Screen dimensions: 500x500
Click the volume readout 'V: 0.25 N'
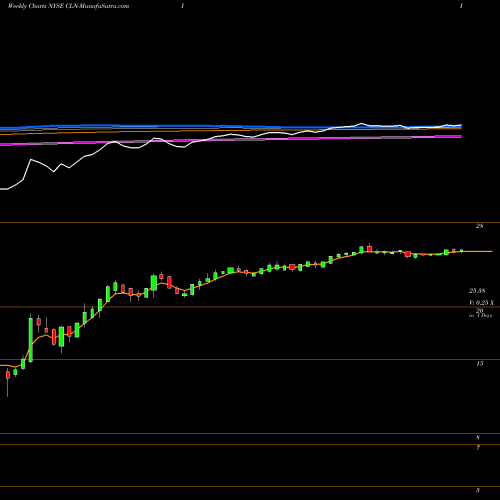481,303
